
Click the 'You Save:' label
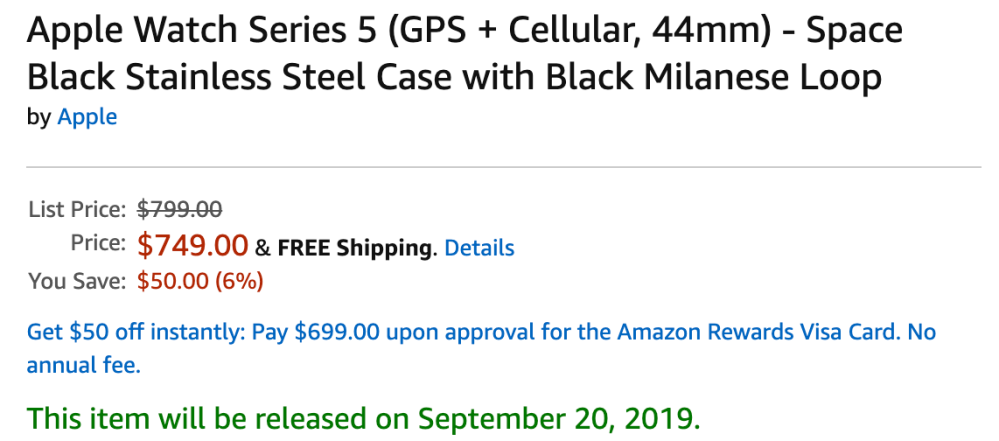point(77,281)
